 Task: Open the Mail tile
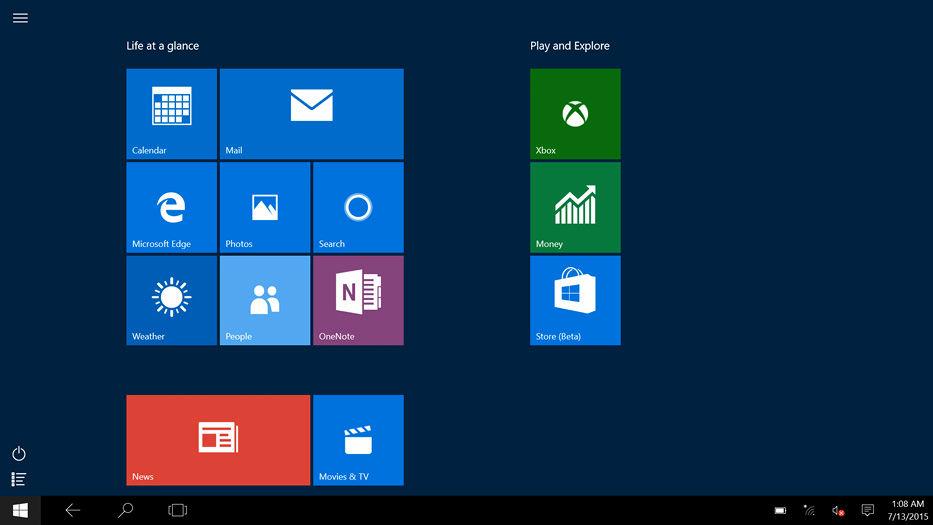pyautogui.click(x=312, y=114)
